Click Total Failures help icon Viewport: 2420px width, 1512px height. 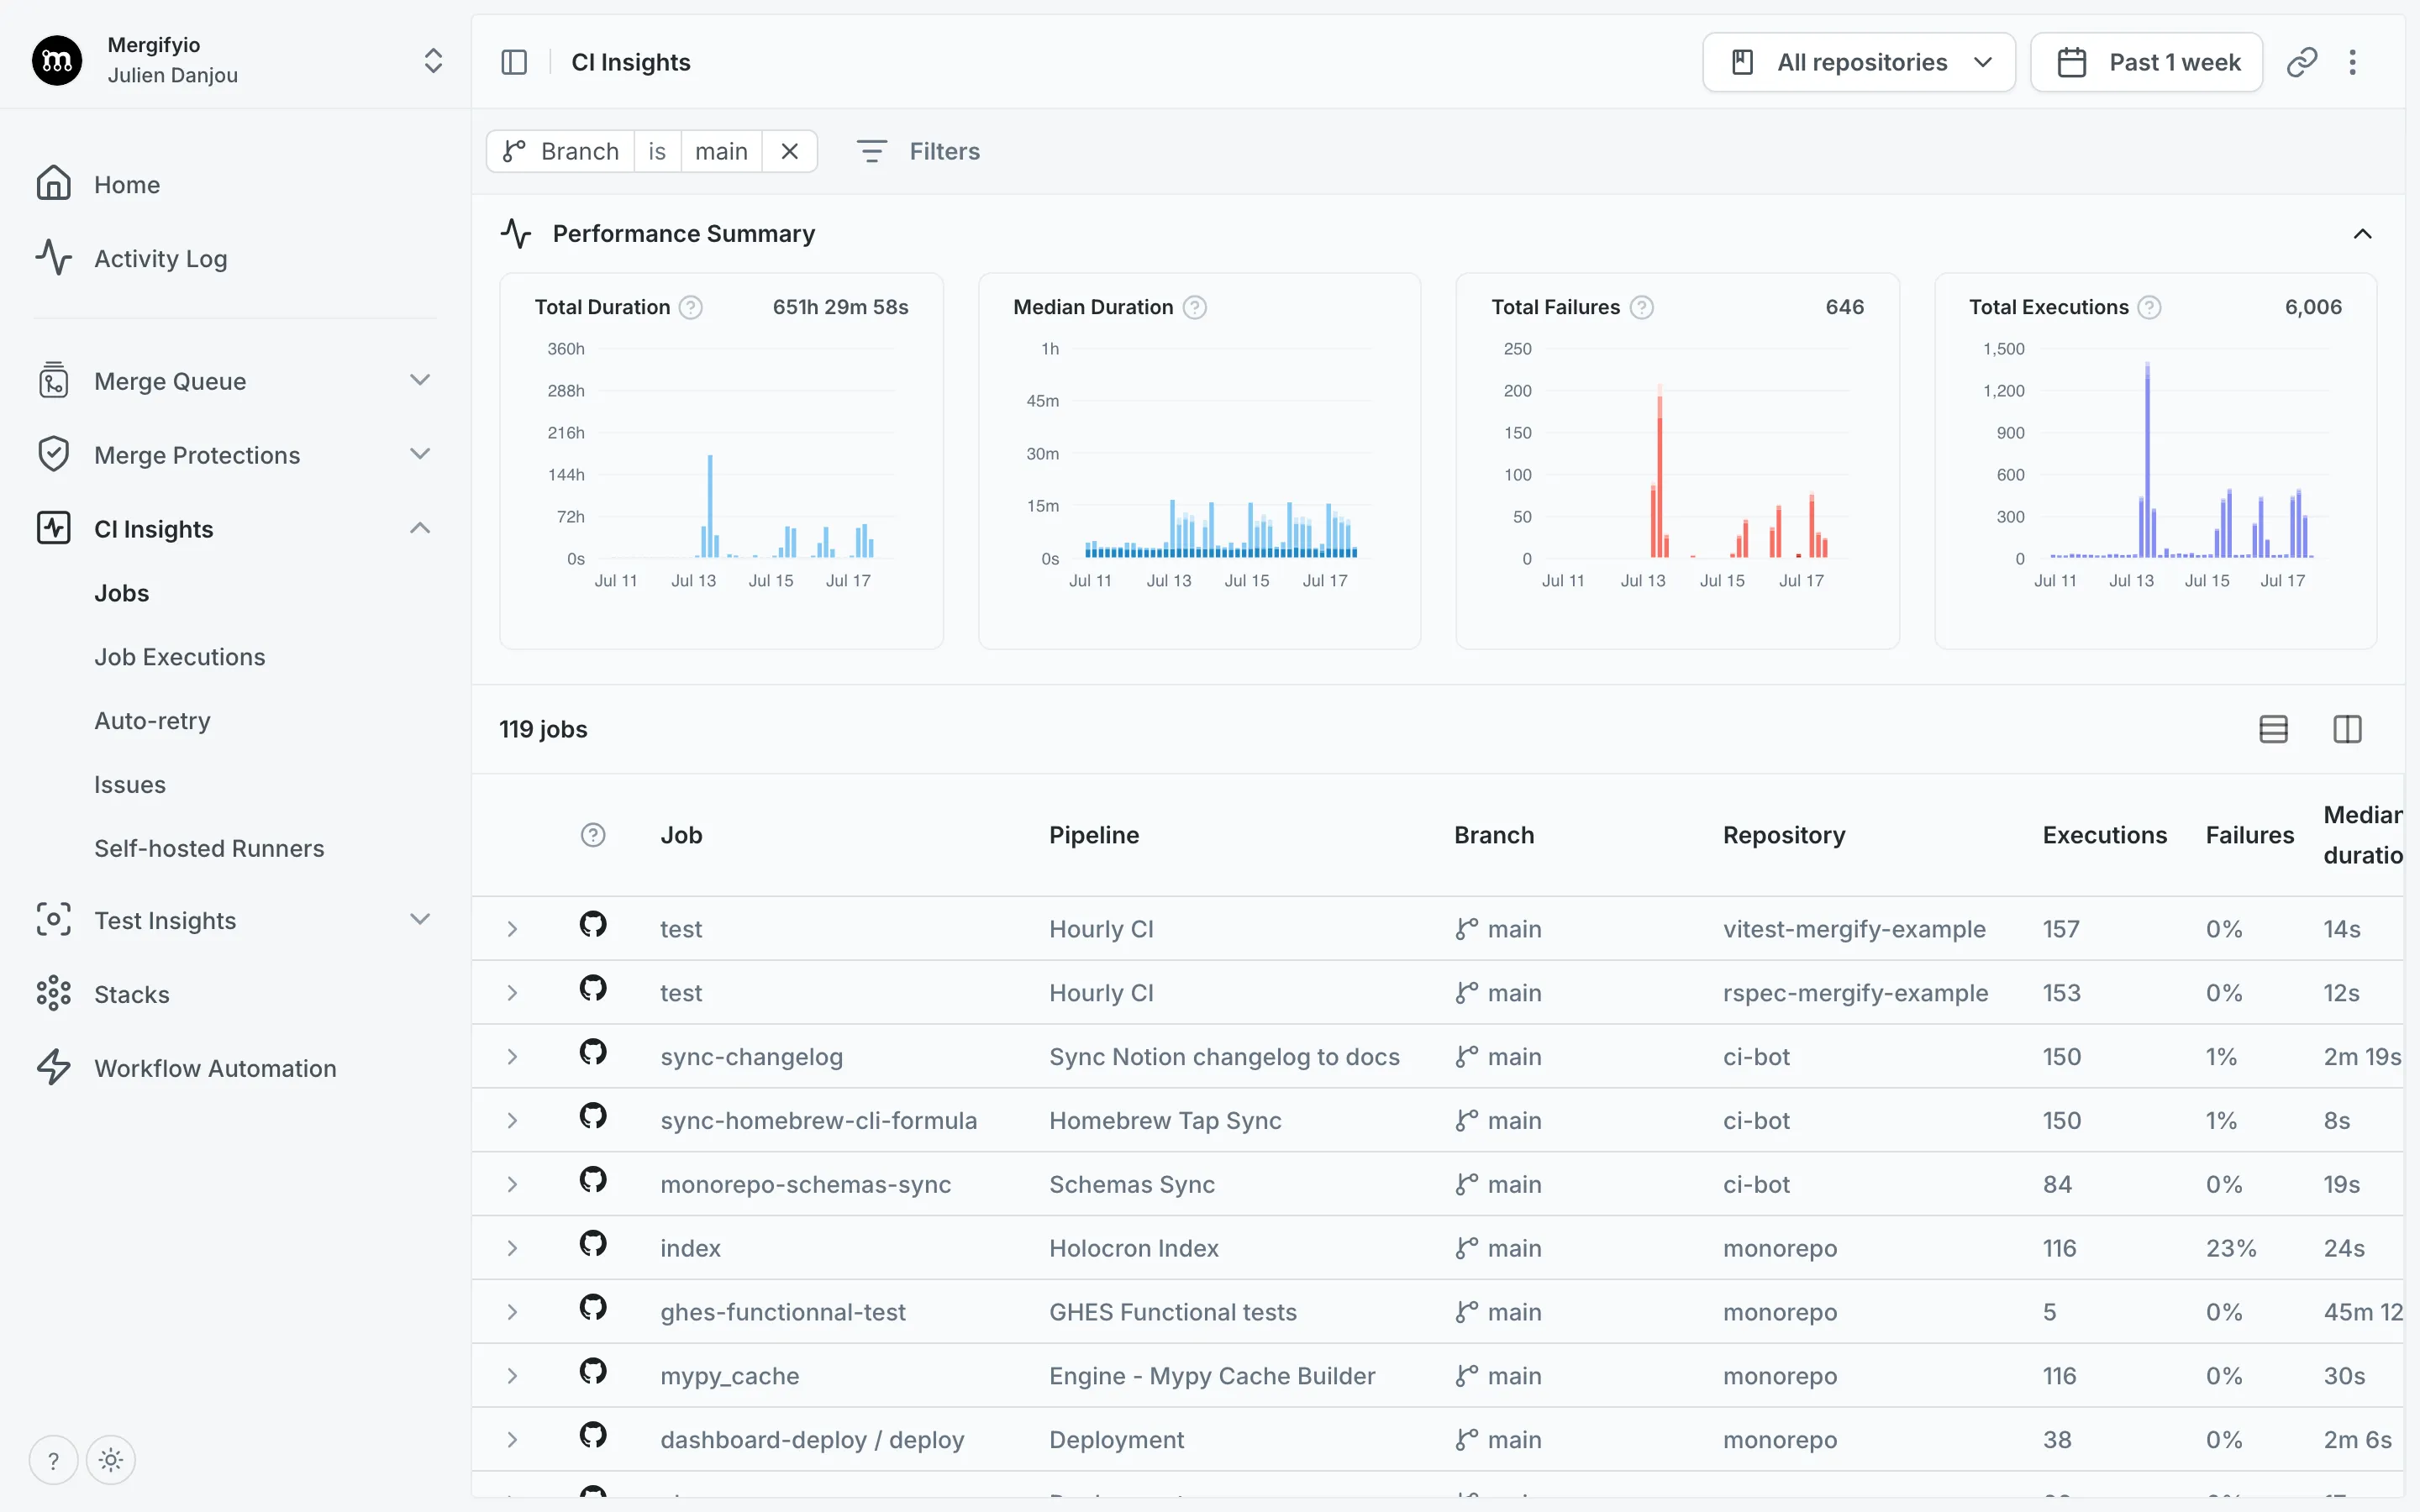pos(1641,307)
